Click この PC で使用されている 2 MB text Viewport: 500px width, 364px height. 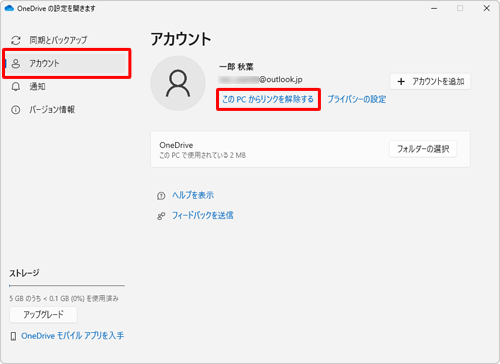(202, 155)
